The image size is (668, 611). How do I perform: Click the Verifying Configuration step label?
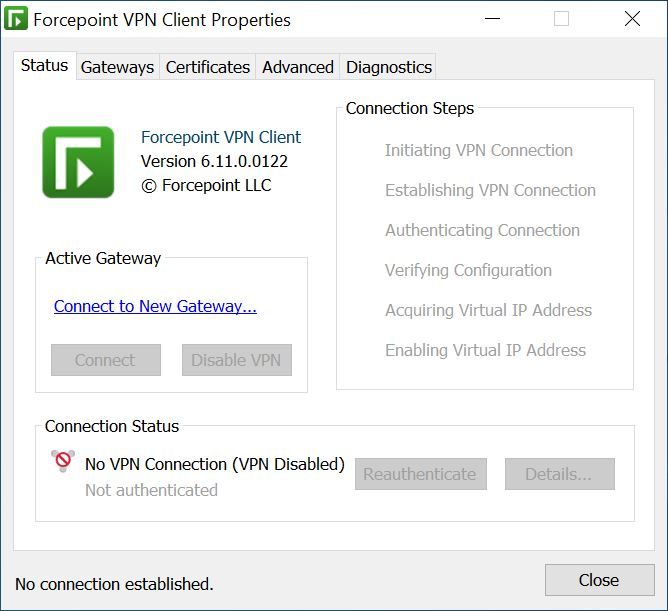click(468, 270)
